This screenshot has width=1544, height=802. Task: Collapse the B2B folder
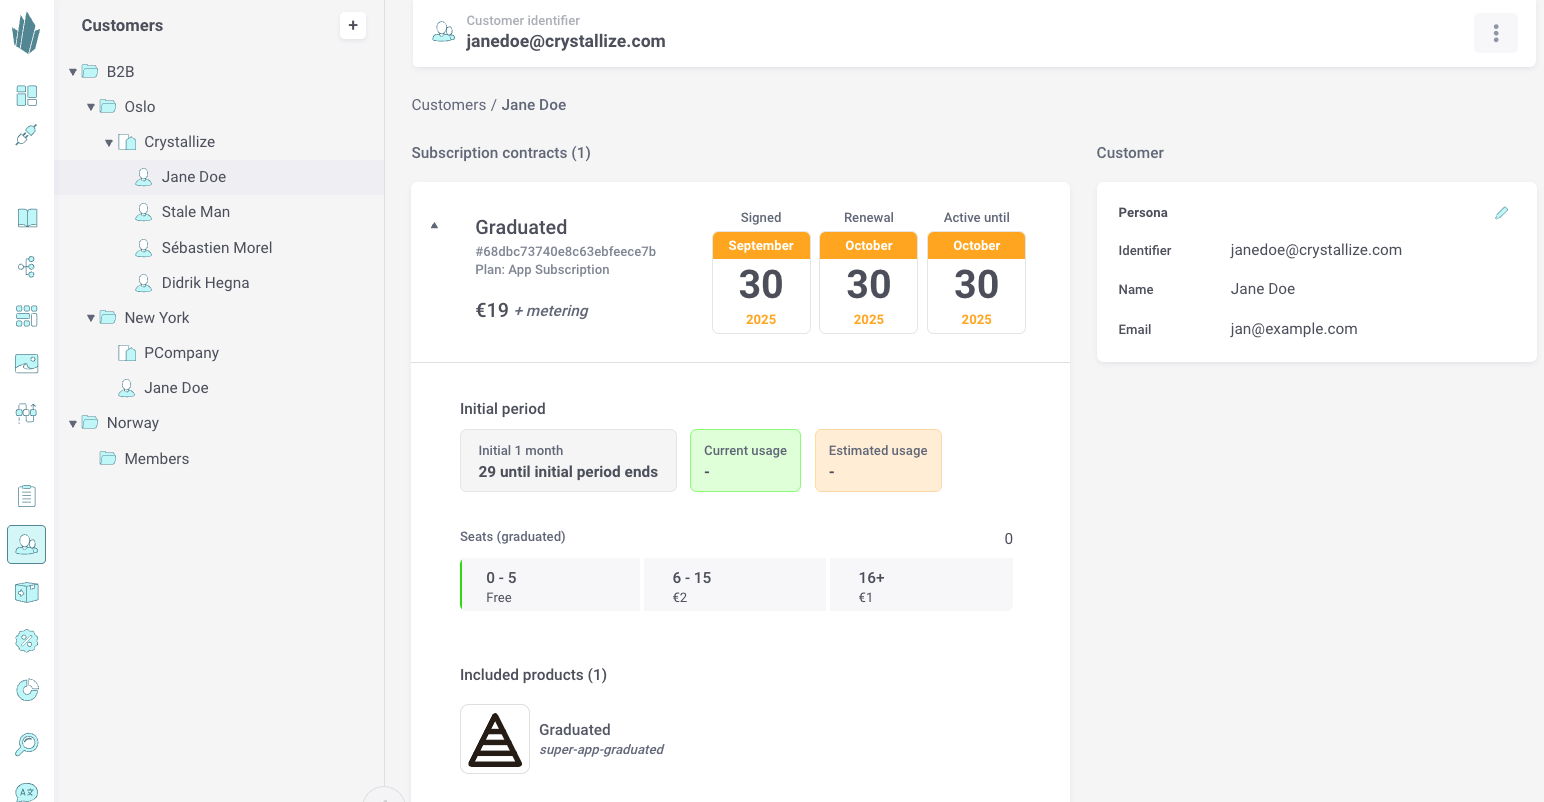73,72
